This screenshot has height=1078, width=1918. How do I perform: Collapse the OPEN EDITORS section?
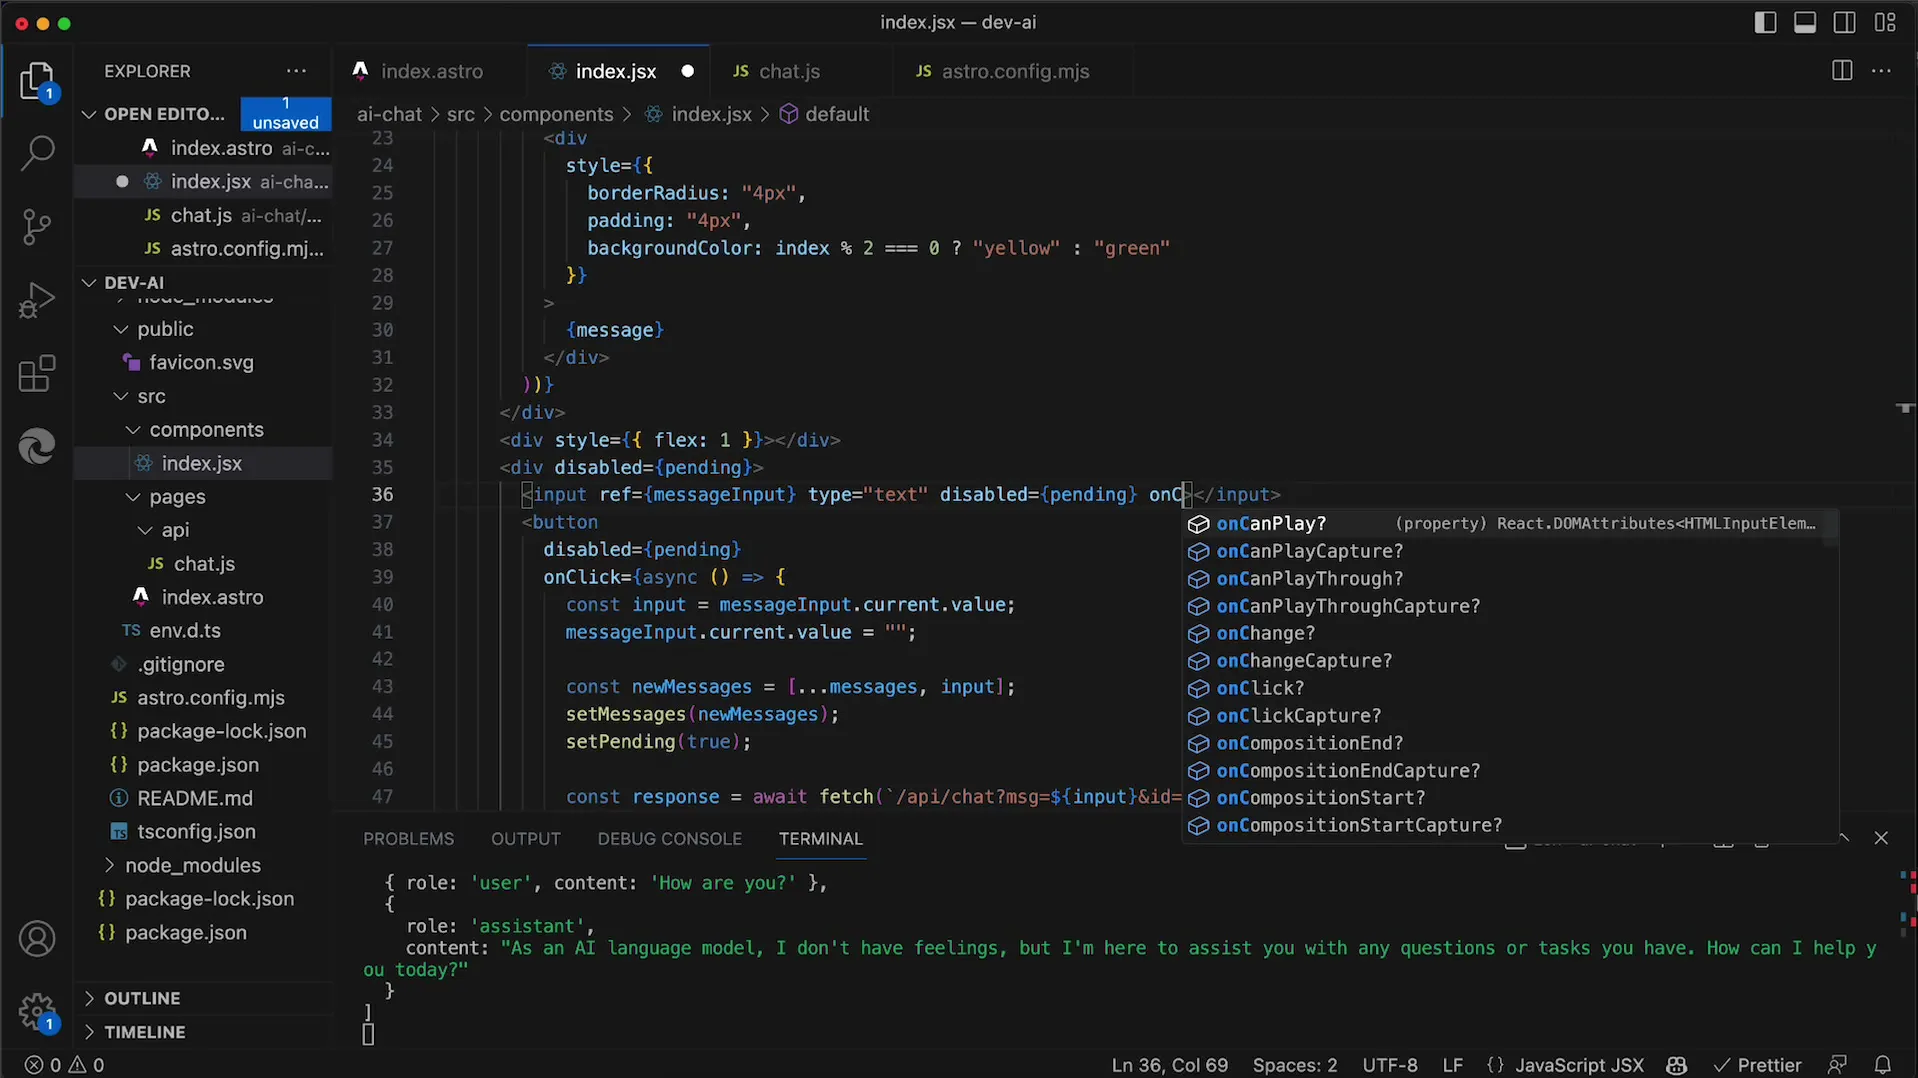pos(89,114)
